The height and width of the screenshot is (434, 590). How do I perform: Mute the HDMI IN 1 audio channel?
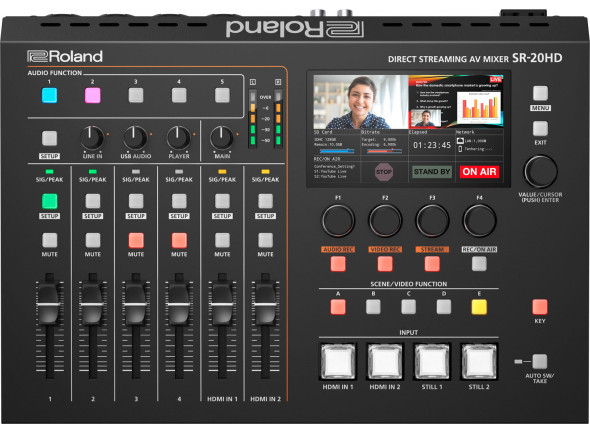click(x=222, y=240)
